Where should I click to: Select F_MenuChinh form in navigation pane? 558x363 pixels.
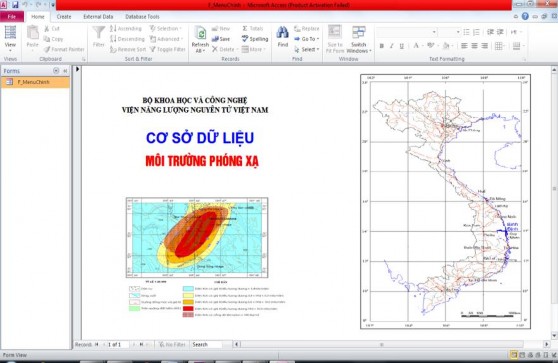pyautogui.click(x=35, y=82)
